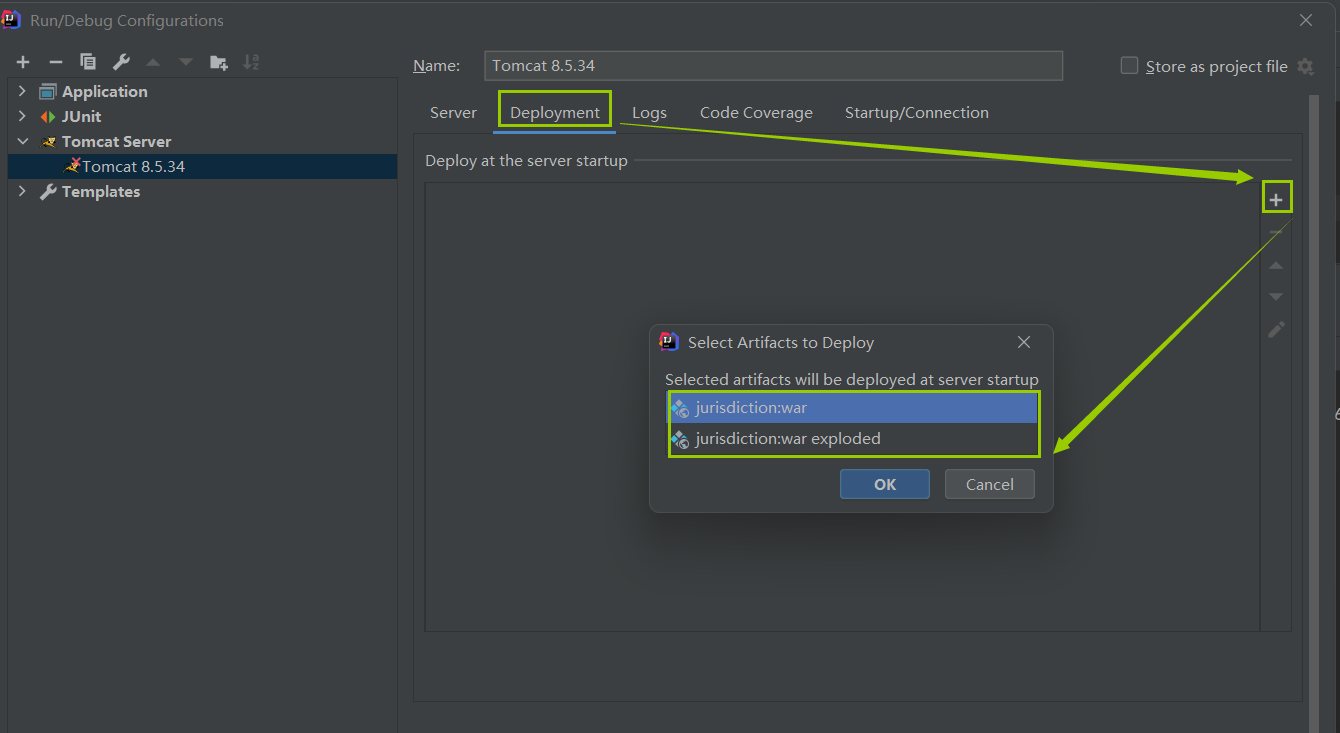The height and width of the screenshot is (733, 1340).
Task: Select the jurisdiction:war artifact
Action: click(854, 408)
